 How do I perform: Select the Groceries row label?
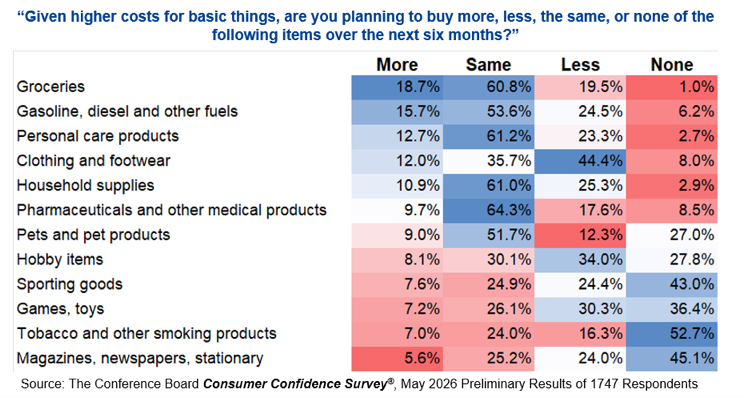point(51,87)
